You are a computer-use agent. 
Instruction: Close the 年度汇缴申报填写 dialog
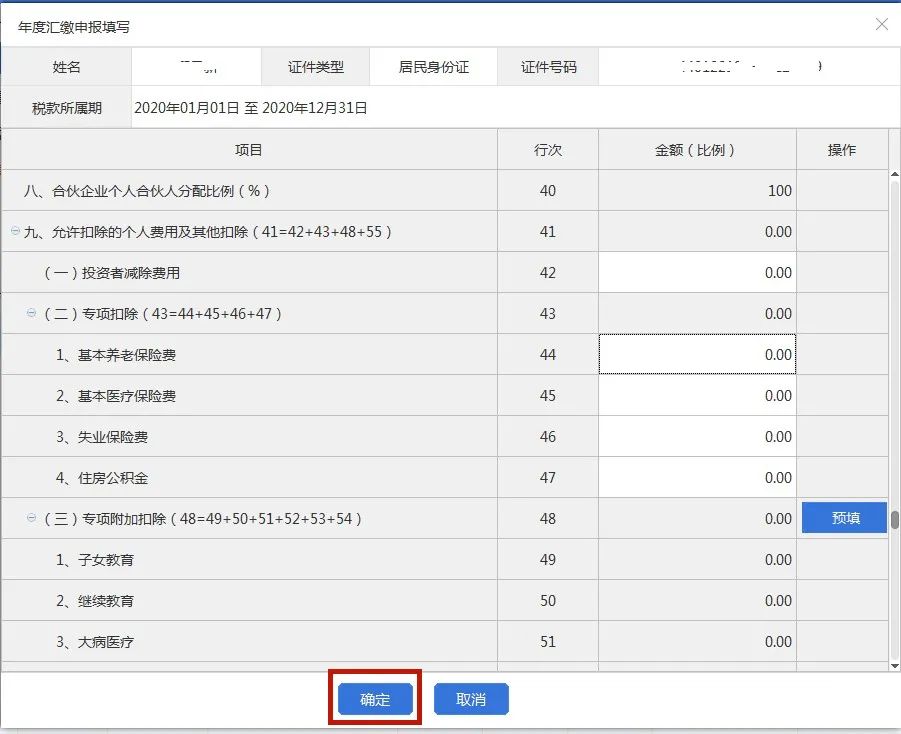[881, 24]
